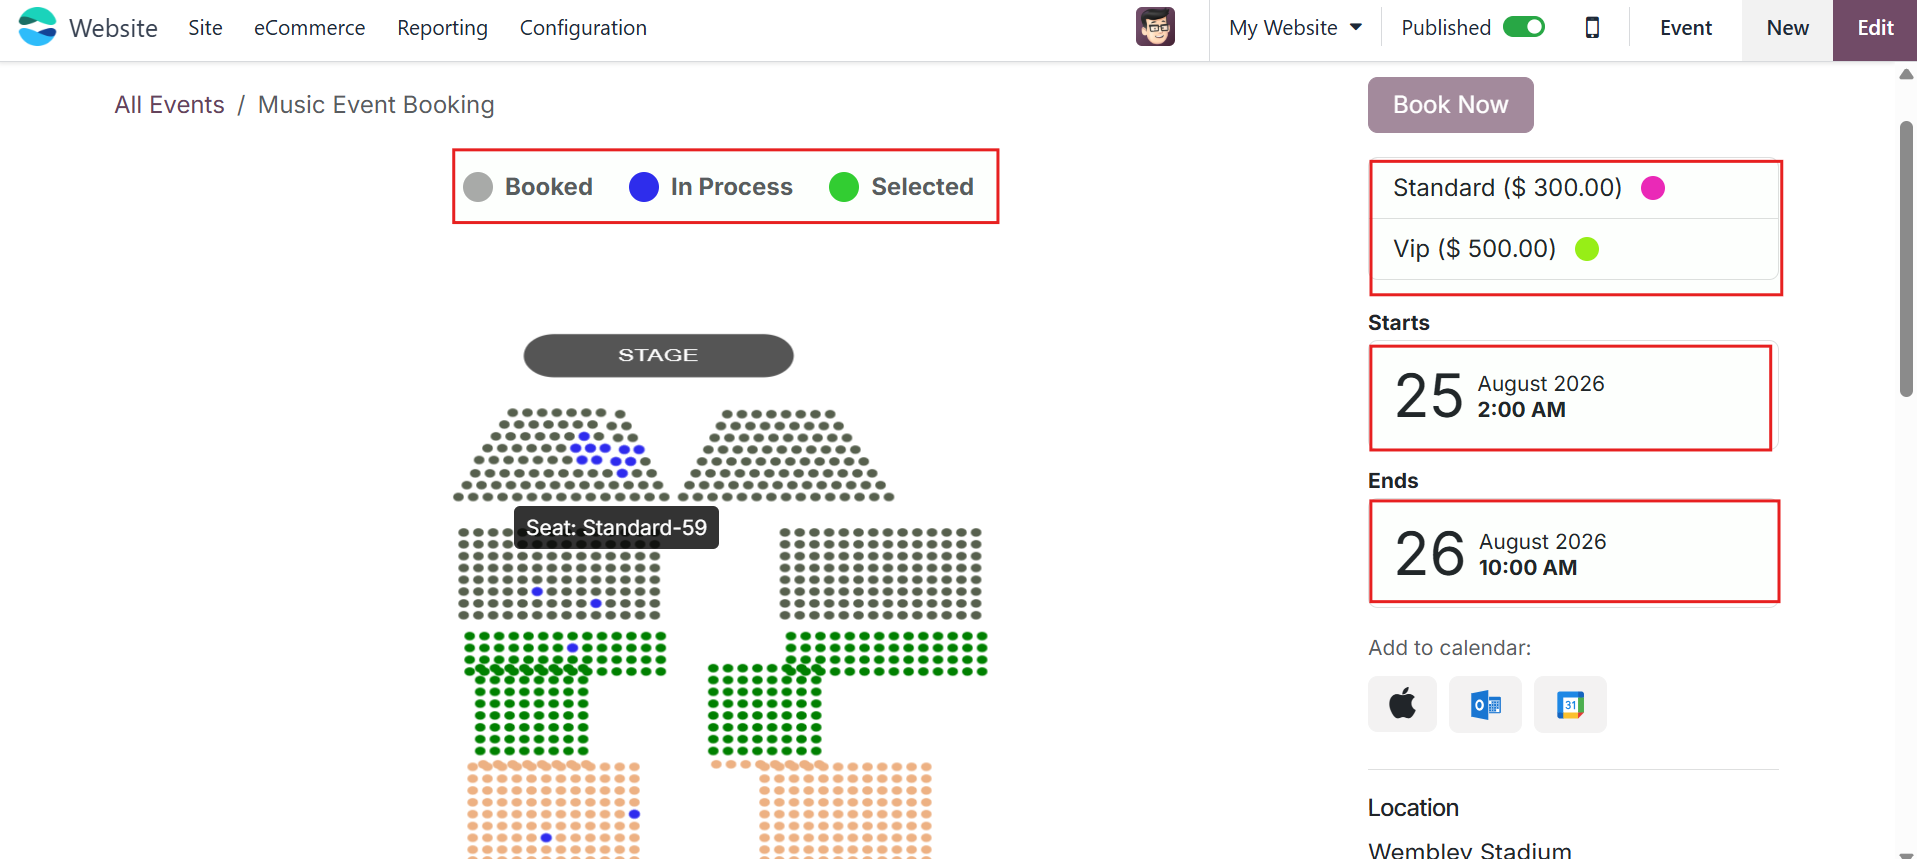This screenshot has width=1917, height=859.
Task: Expand the My Website dropdown
Action: [x=1295, y=28]
